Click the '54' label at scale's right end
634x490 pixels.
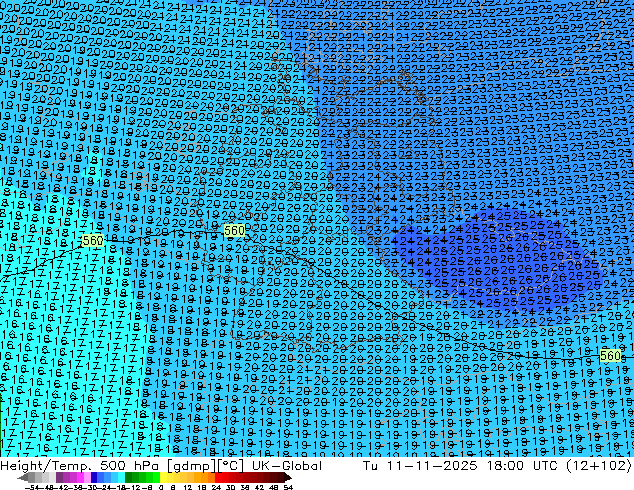[x=287, y=488]
